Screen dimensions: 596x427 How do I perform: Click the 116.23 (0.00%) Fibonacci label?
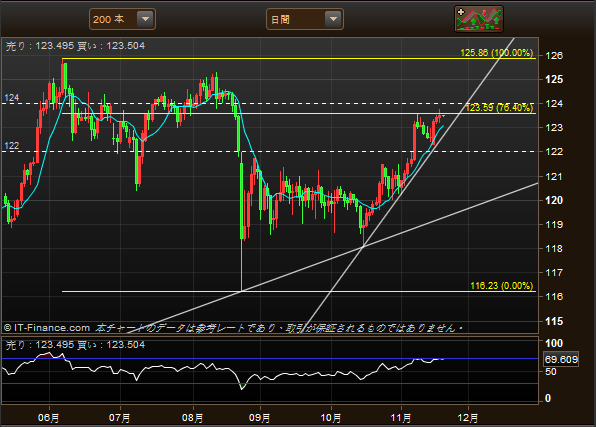point(502,286)
